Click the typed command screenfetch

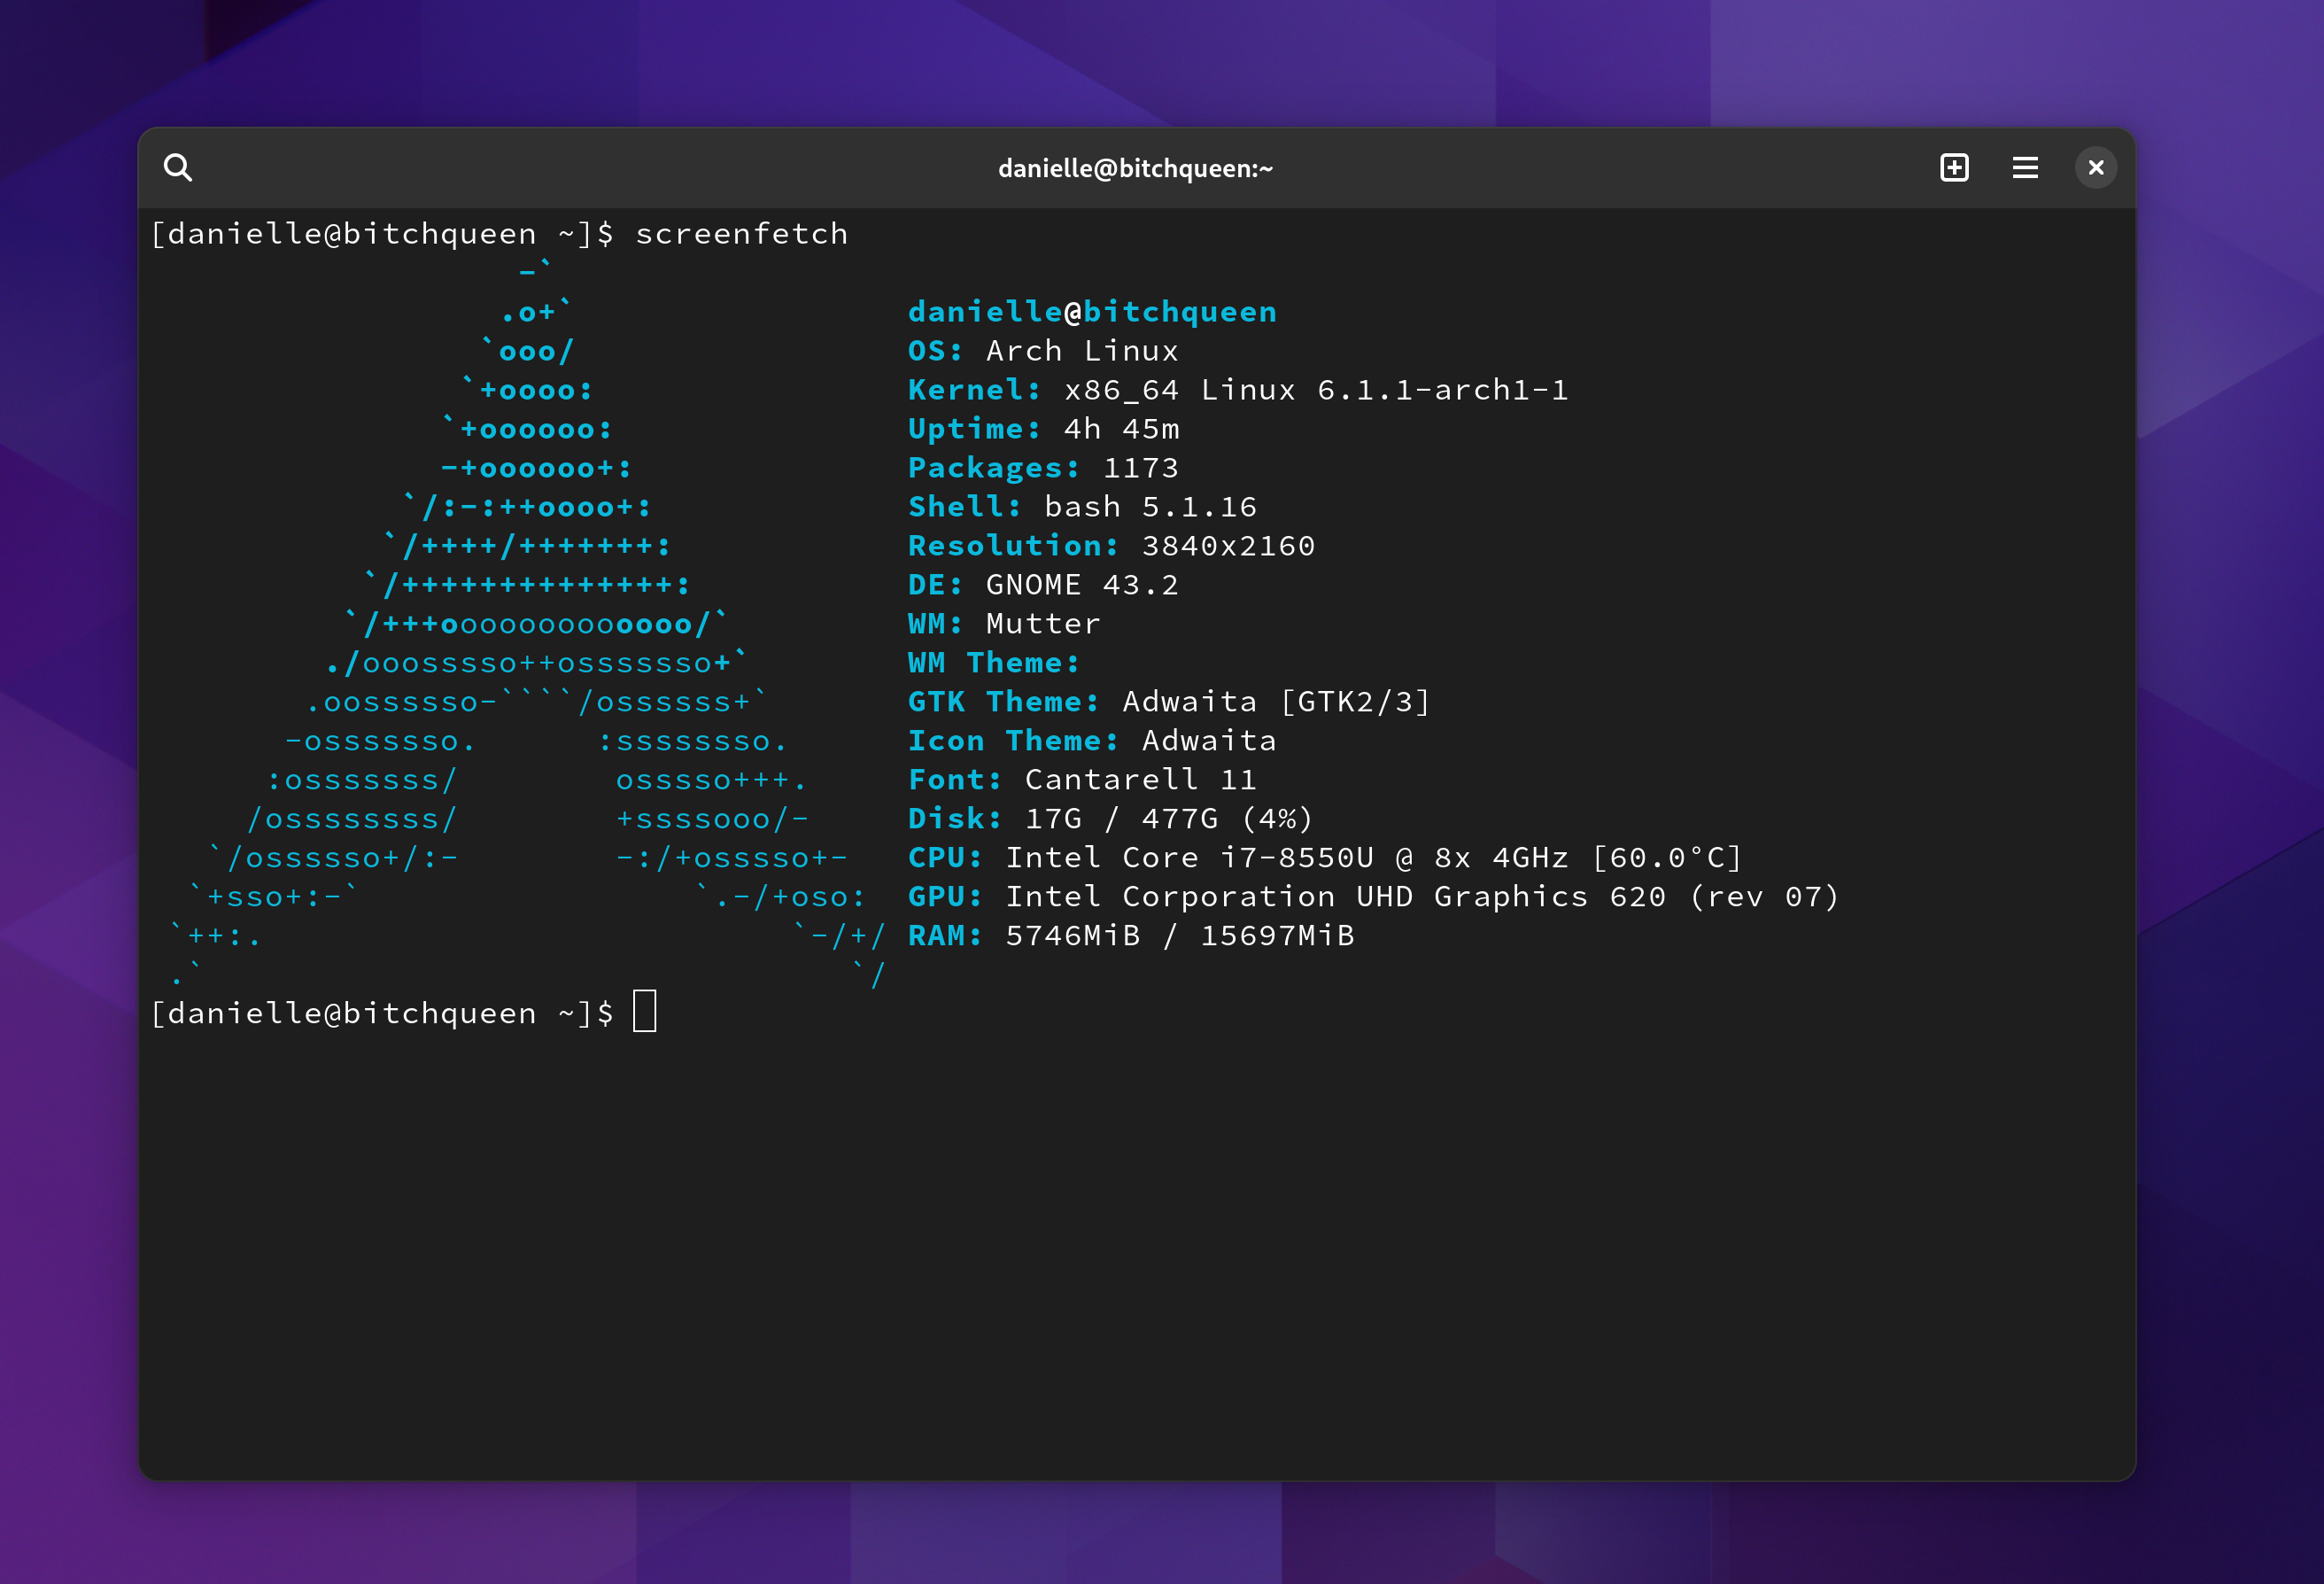tap(741, 233)
